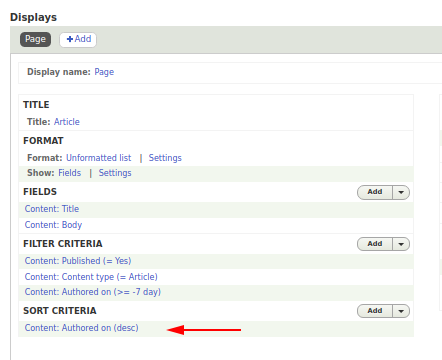Expand the SORT CRITERIA dropdown arrow
The image size is (442, 360).
coord(401,311)
